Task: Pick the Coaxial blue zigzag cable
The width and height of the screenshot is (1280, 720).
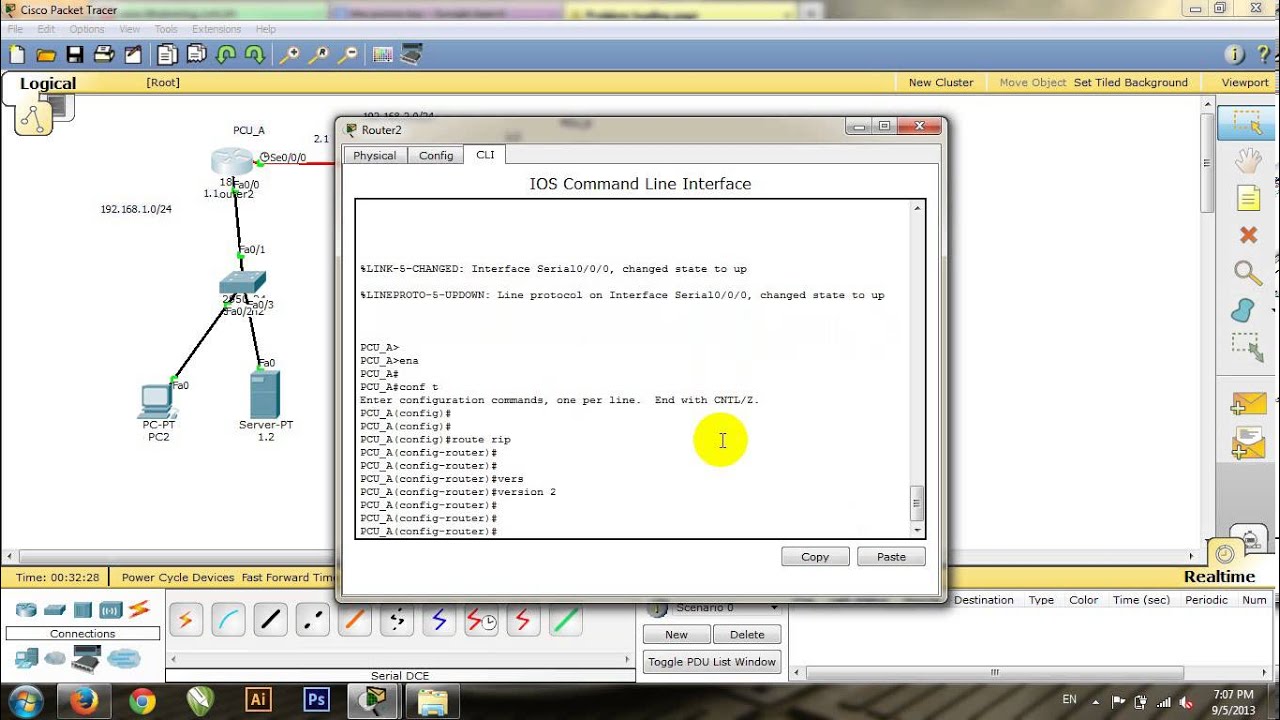Action: 439,620
